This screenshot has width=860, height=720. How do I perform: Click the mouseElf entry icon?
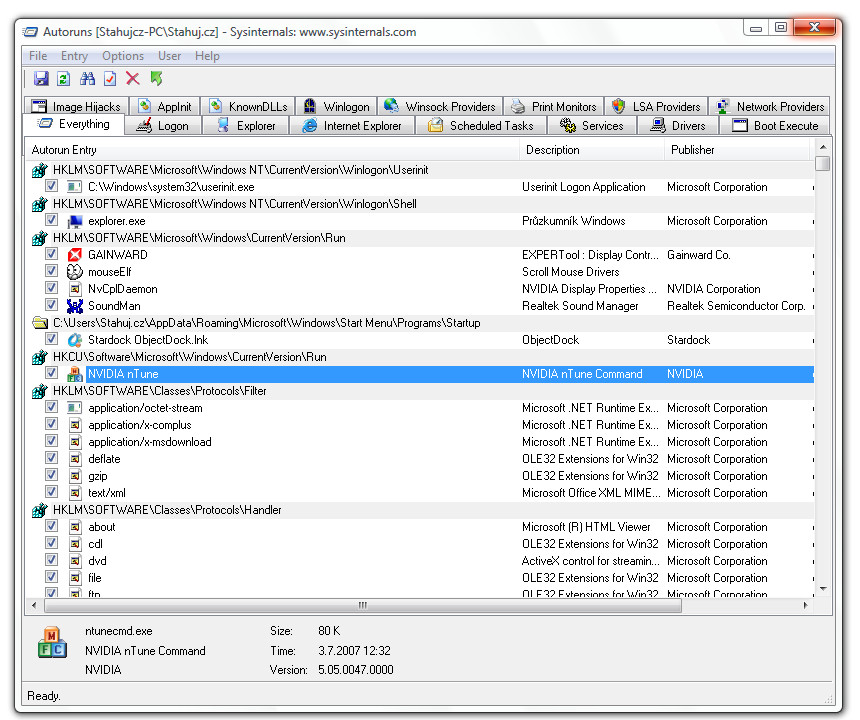point(75,272)
